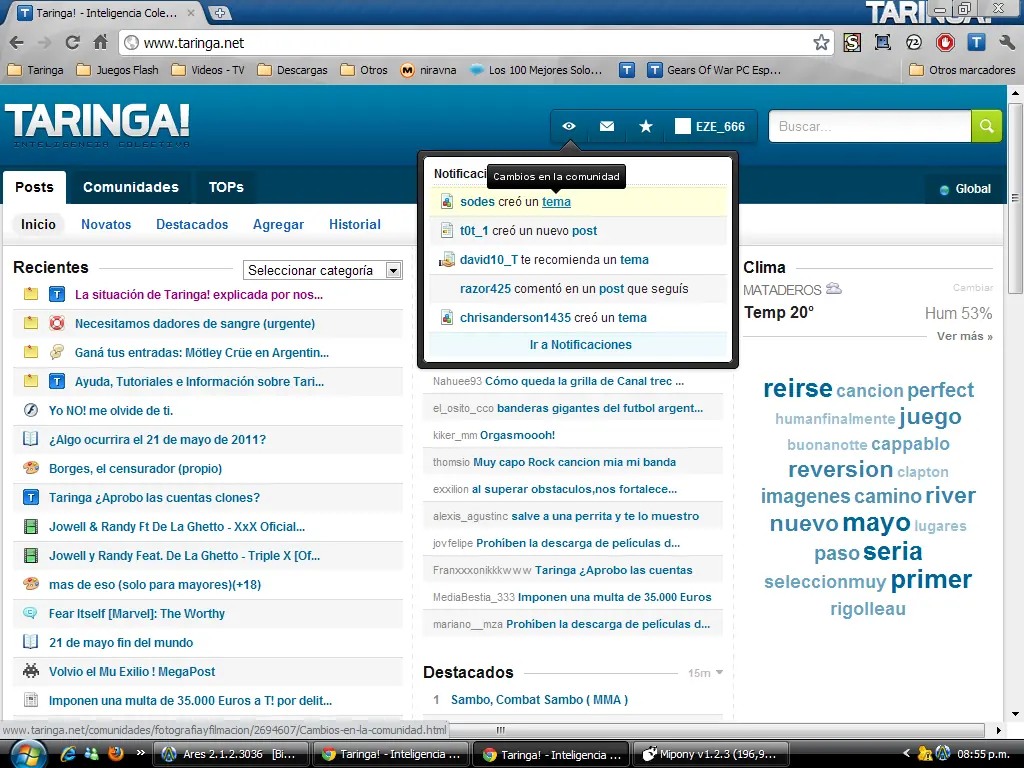The height and width of the screenshot is (768, 1024).
Task: Open 'Orgasmoooh!' post by kiker_mm
Action: pos(517,435)
